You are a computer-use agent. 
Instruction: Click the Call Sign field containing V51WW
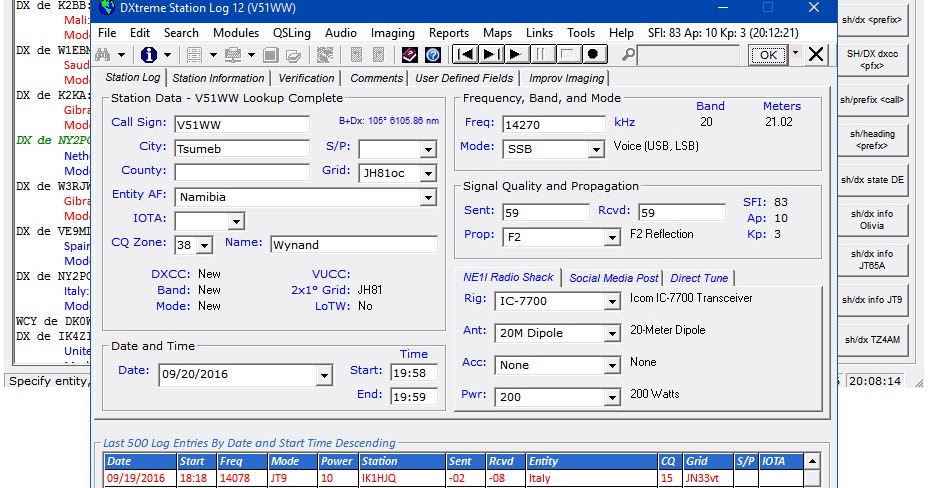(241, 125)
